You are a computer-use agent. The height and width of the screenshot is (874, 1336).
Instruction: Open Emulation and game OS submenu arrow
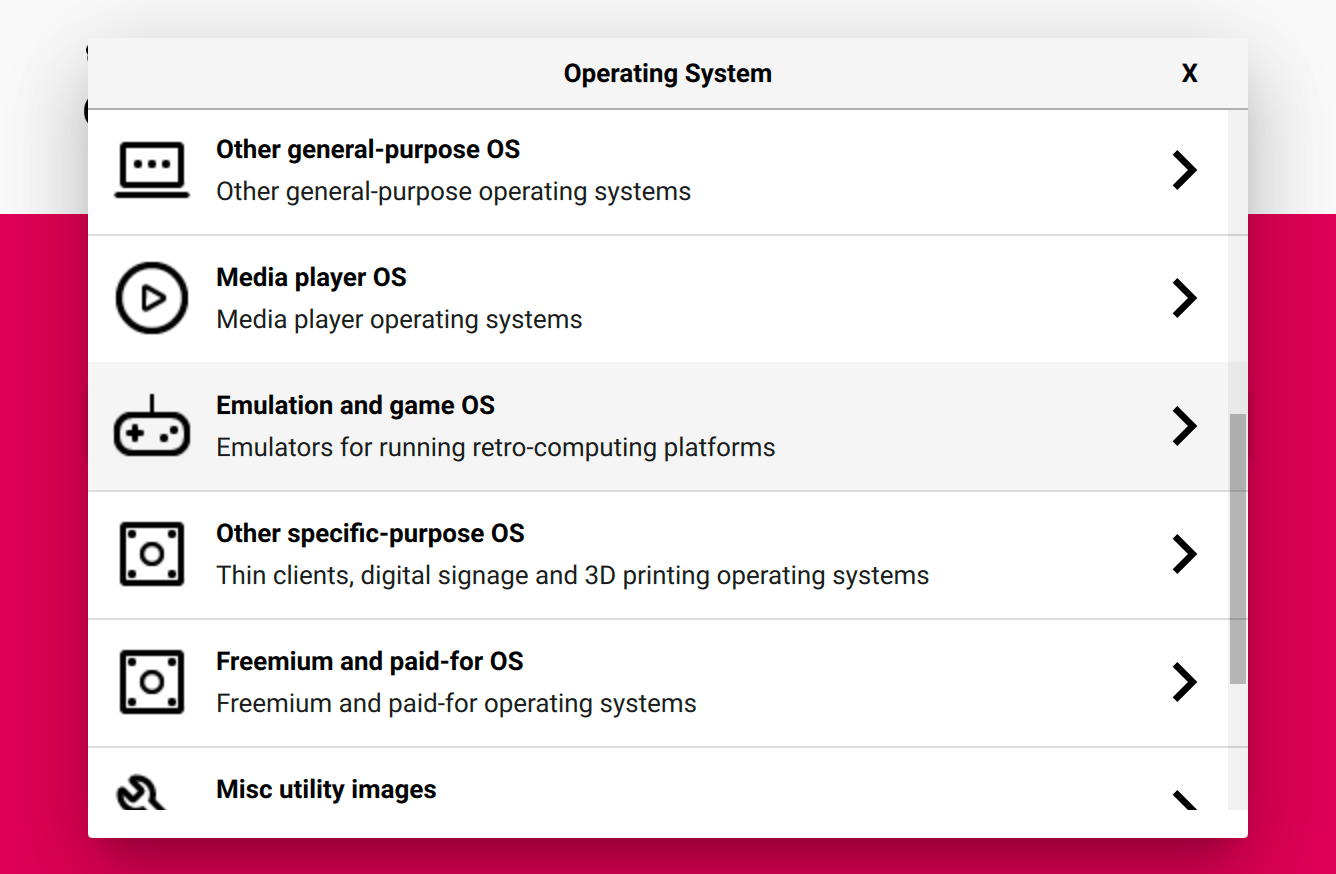tap(1184, 426)
